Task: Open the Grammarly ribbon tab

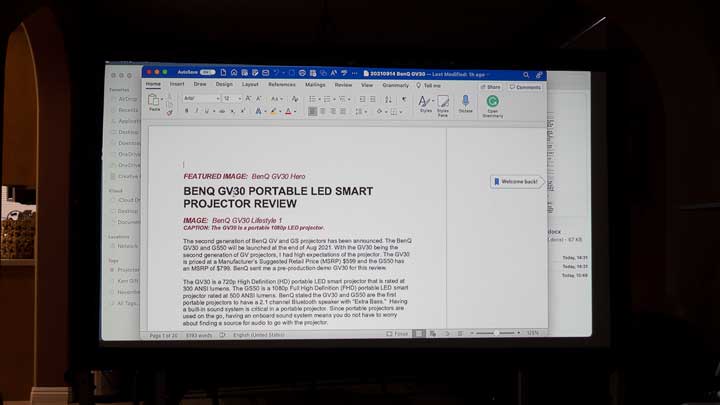Action: (395, 85)
